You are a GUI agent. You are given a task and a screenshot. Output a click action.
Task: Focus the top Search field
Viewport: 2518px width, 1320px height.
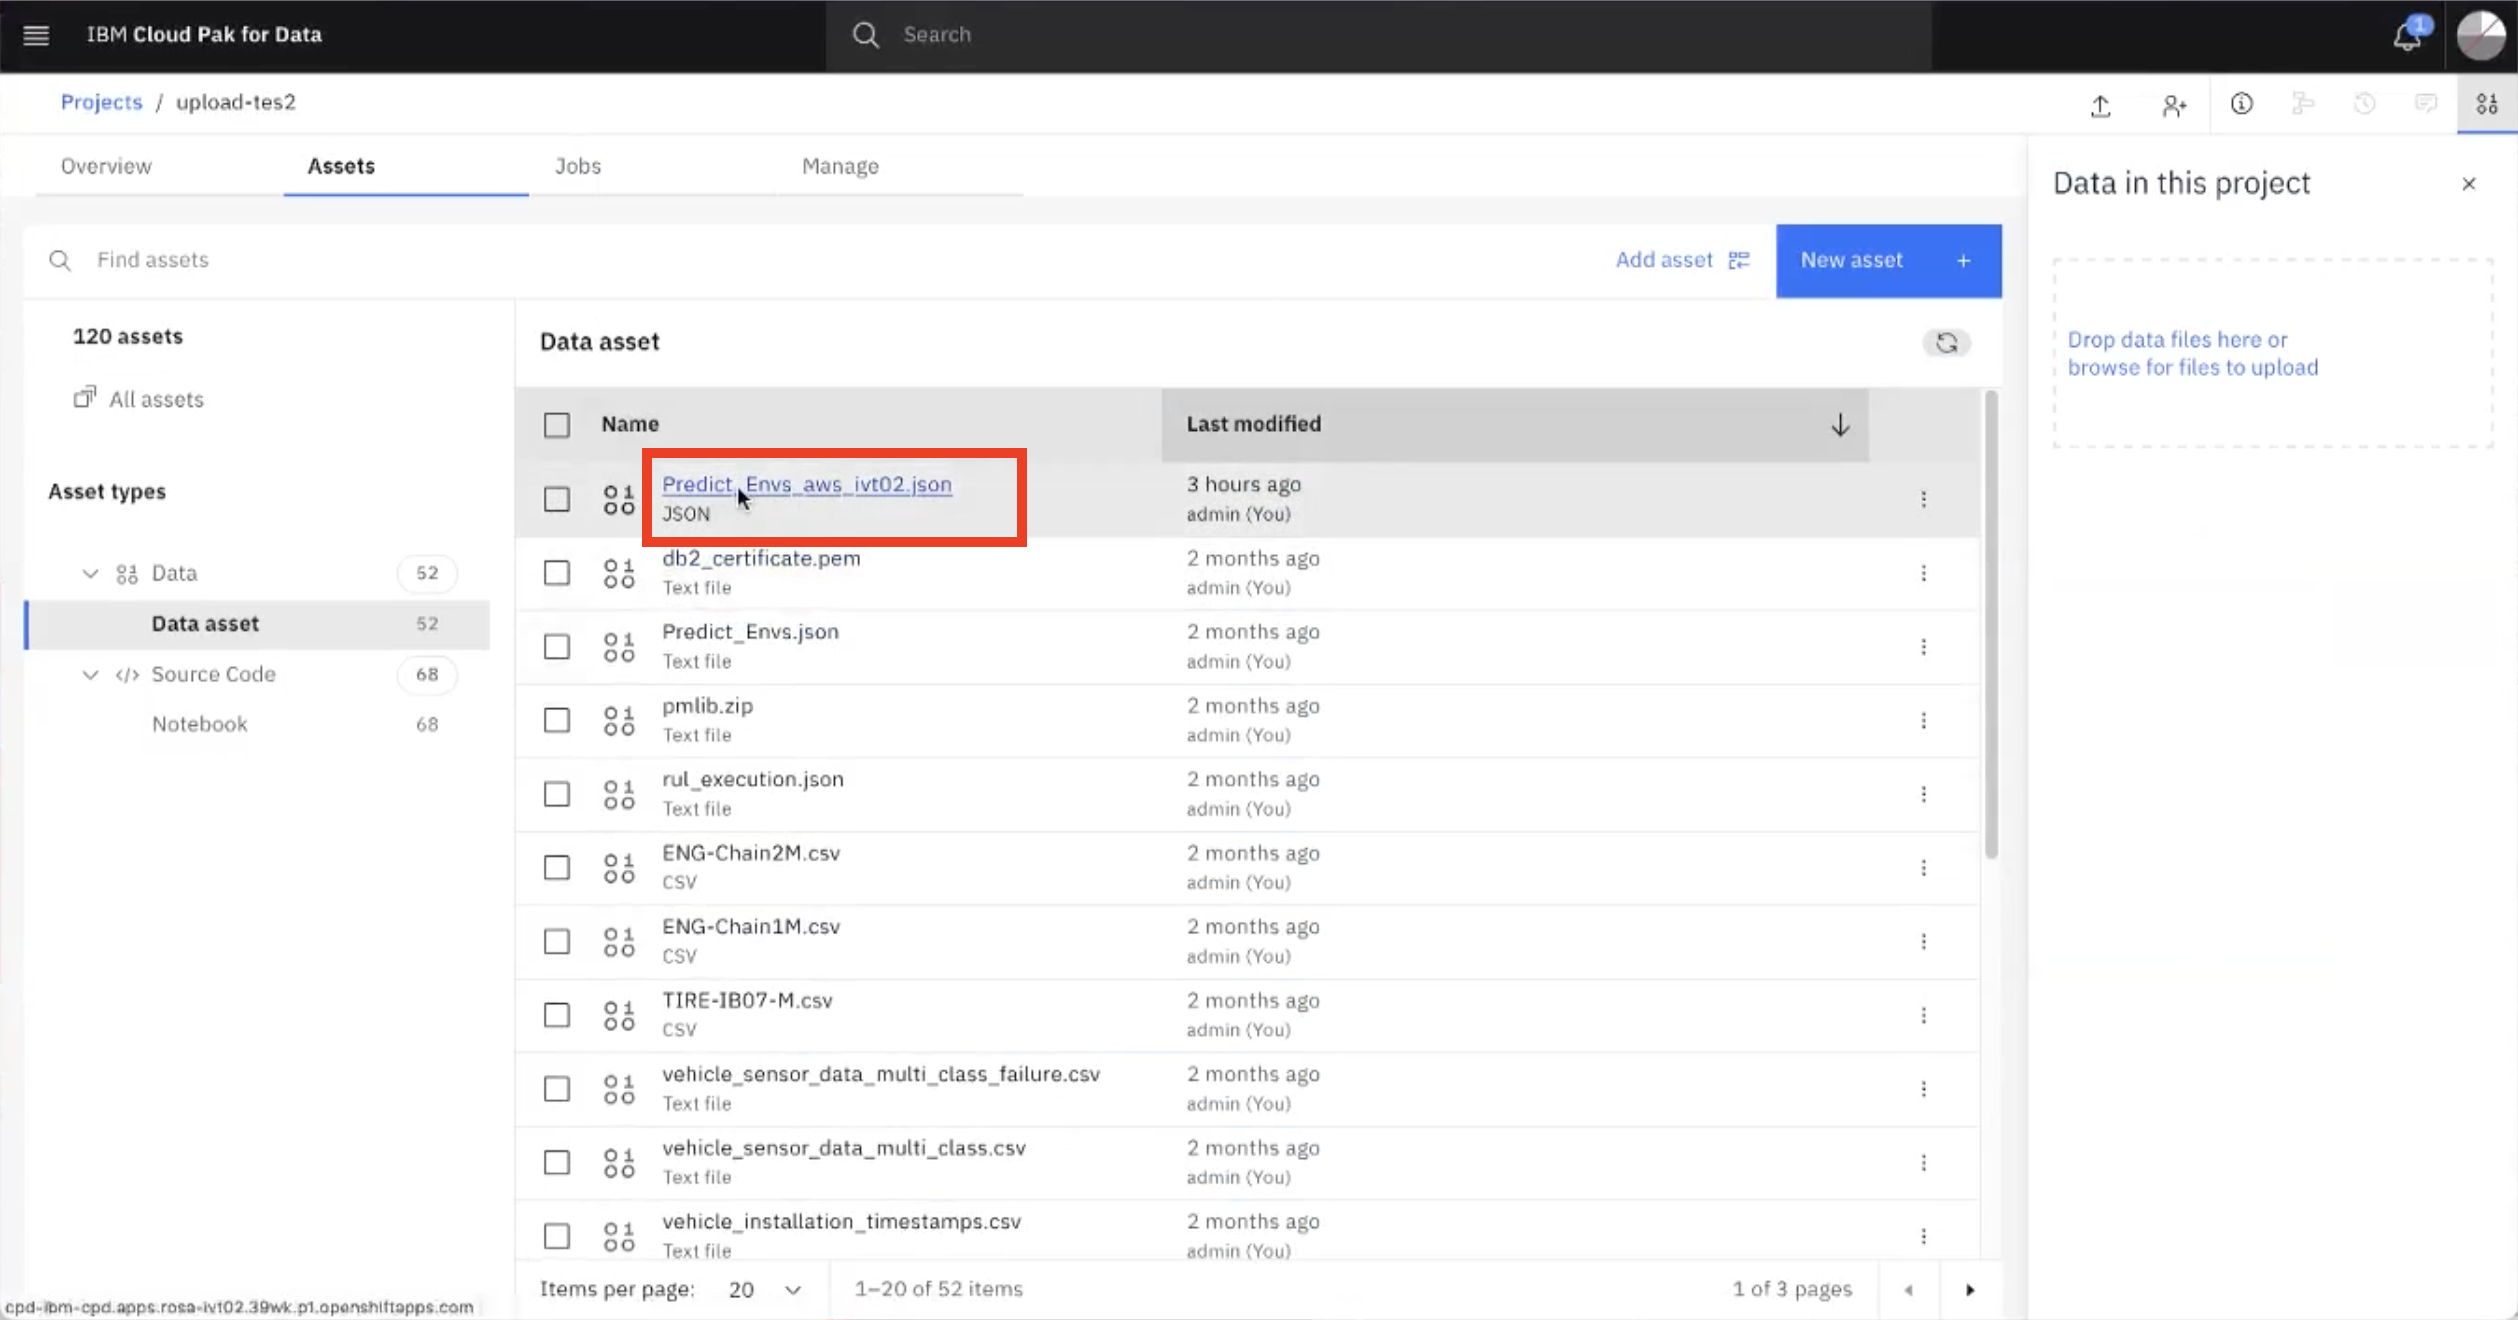pyautogui.click(x=1378, y=35)
